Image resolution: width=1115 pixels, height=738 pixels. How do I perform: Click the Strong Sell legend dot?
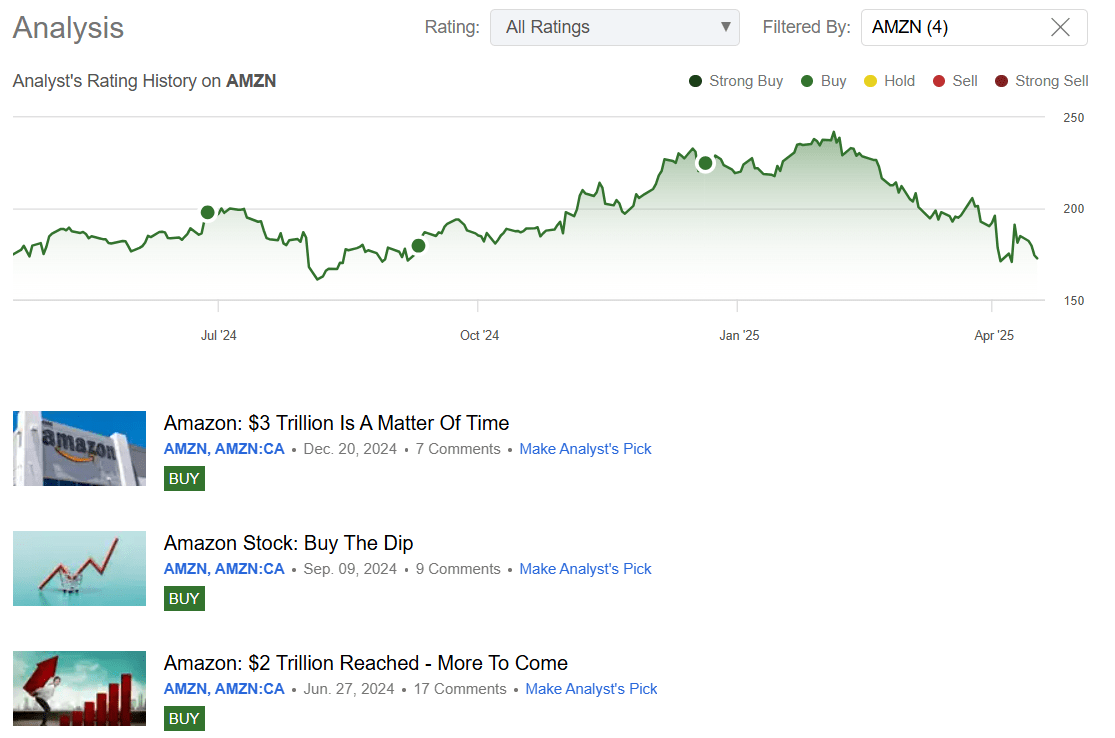click(1001, 81)
